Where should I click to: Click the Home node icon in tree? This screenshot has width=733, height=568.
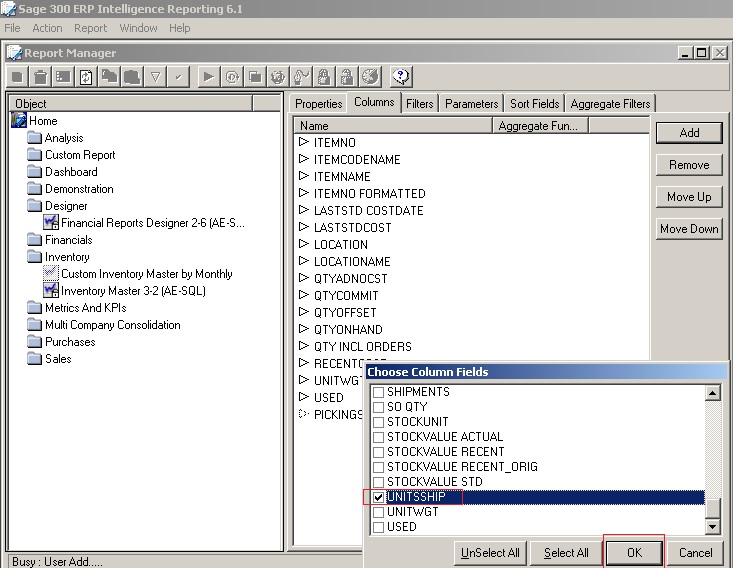coord(19,121)
